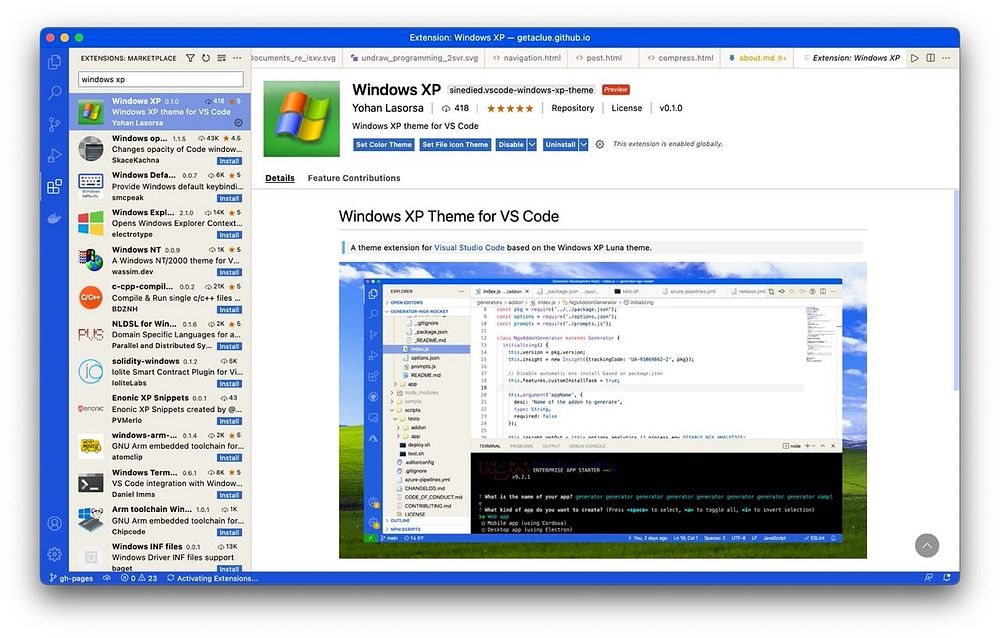
Task: Click the feedback icon in status bar
Action: (929, 577)
